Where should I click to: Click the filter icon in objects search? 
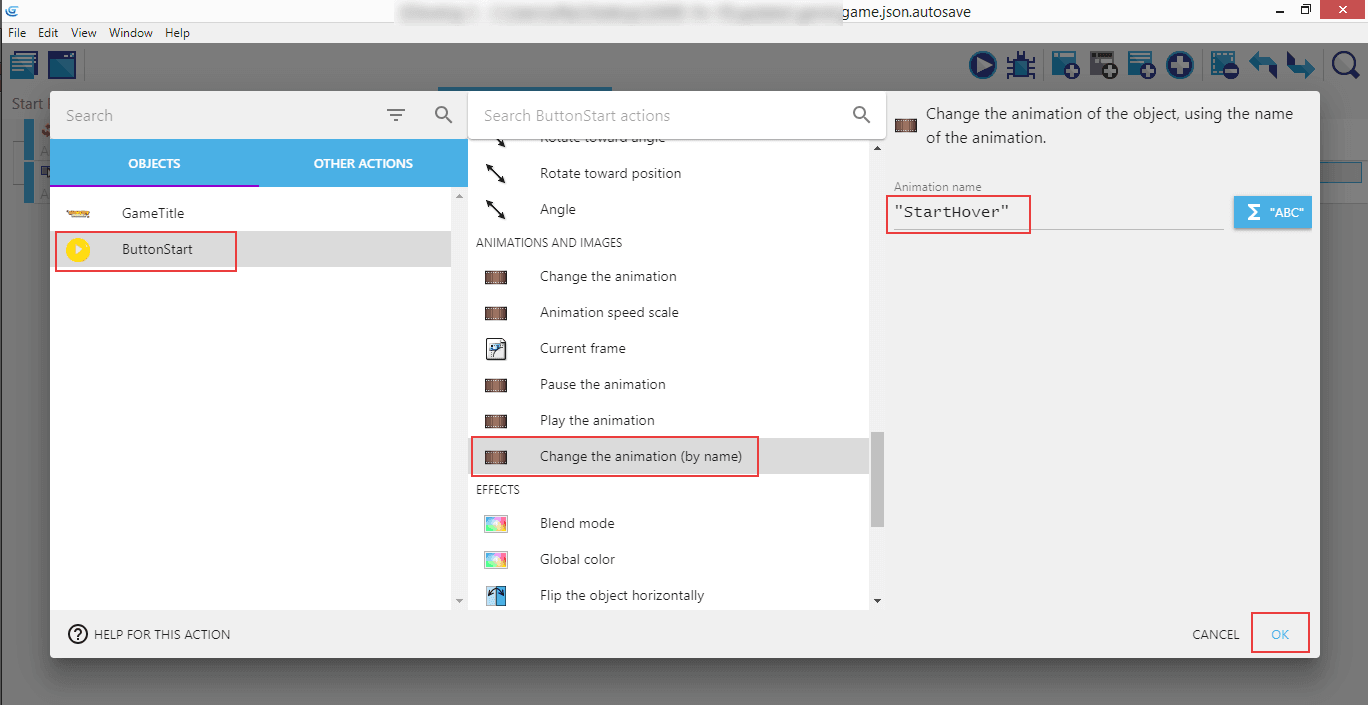click(396, 115)
